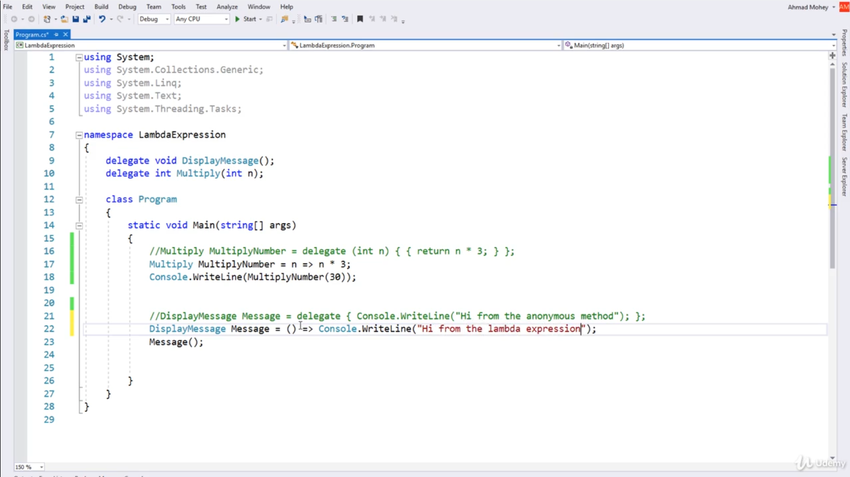Undo the last edit with the toolbar arrow
The width and height of the screenshot is (850, 477).
click(x=102, y=19)
